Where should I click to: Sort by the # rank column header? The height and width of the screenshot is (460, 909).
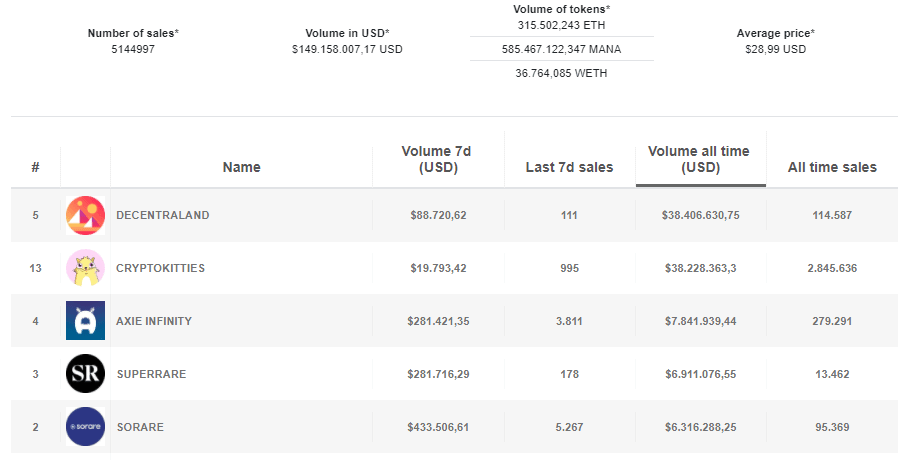(35, 167)
